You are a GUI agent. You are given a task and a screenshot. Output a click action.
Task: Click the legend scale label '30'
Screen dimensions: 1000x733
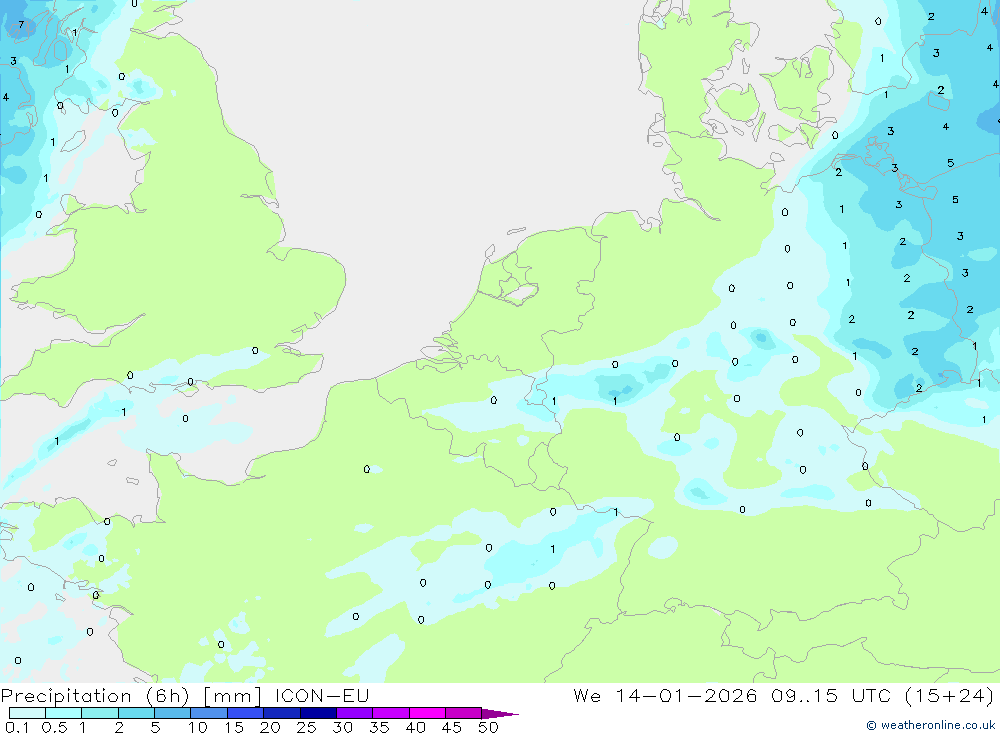click(x=342, y=727)
